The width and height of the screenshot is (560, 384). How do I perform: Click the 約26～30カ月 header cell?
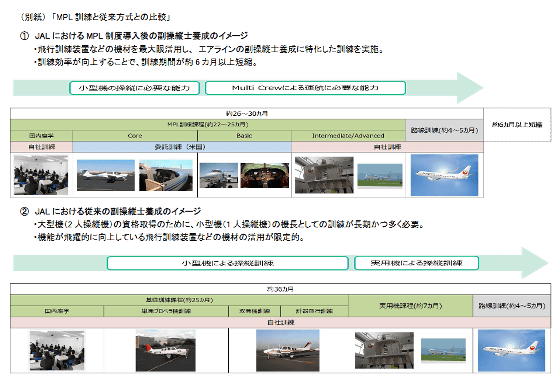pyautogui.click(x=247, y=114)
